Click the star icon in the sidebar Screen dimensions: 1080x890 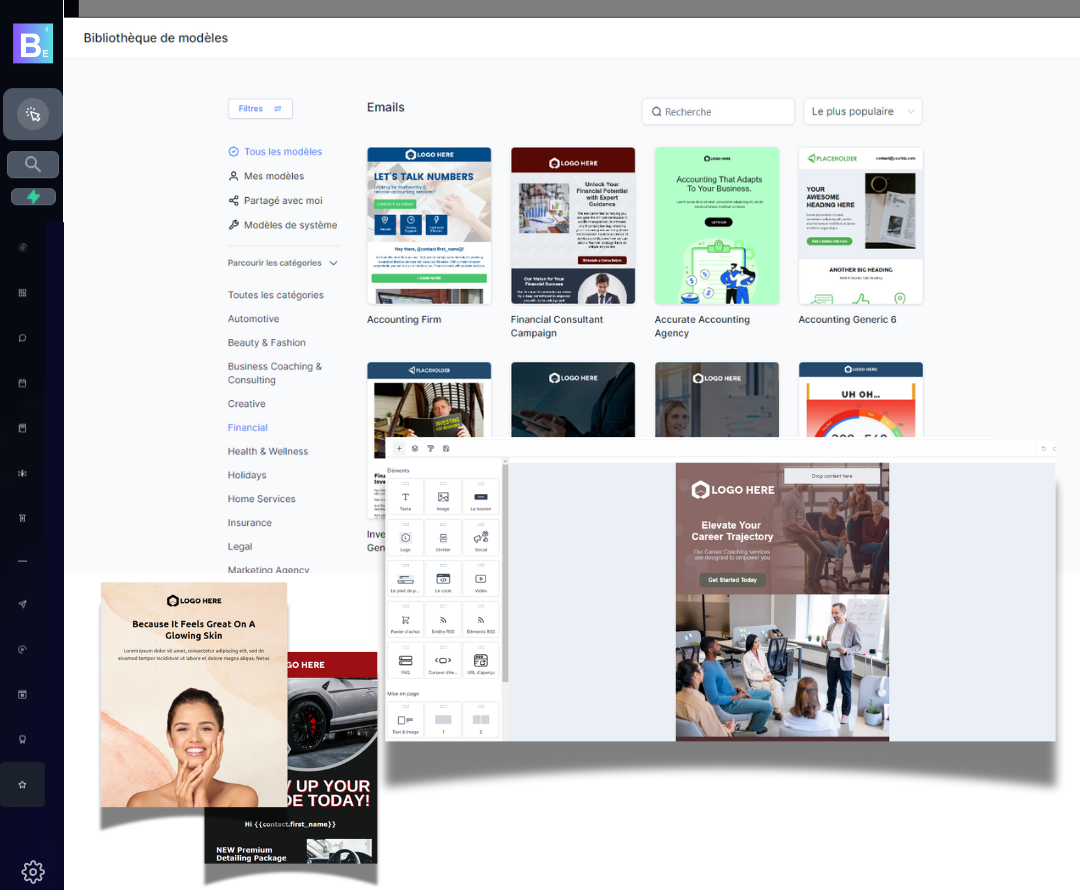point(22,785)
